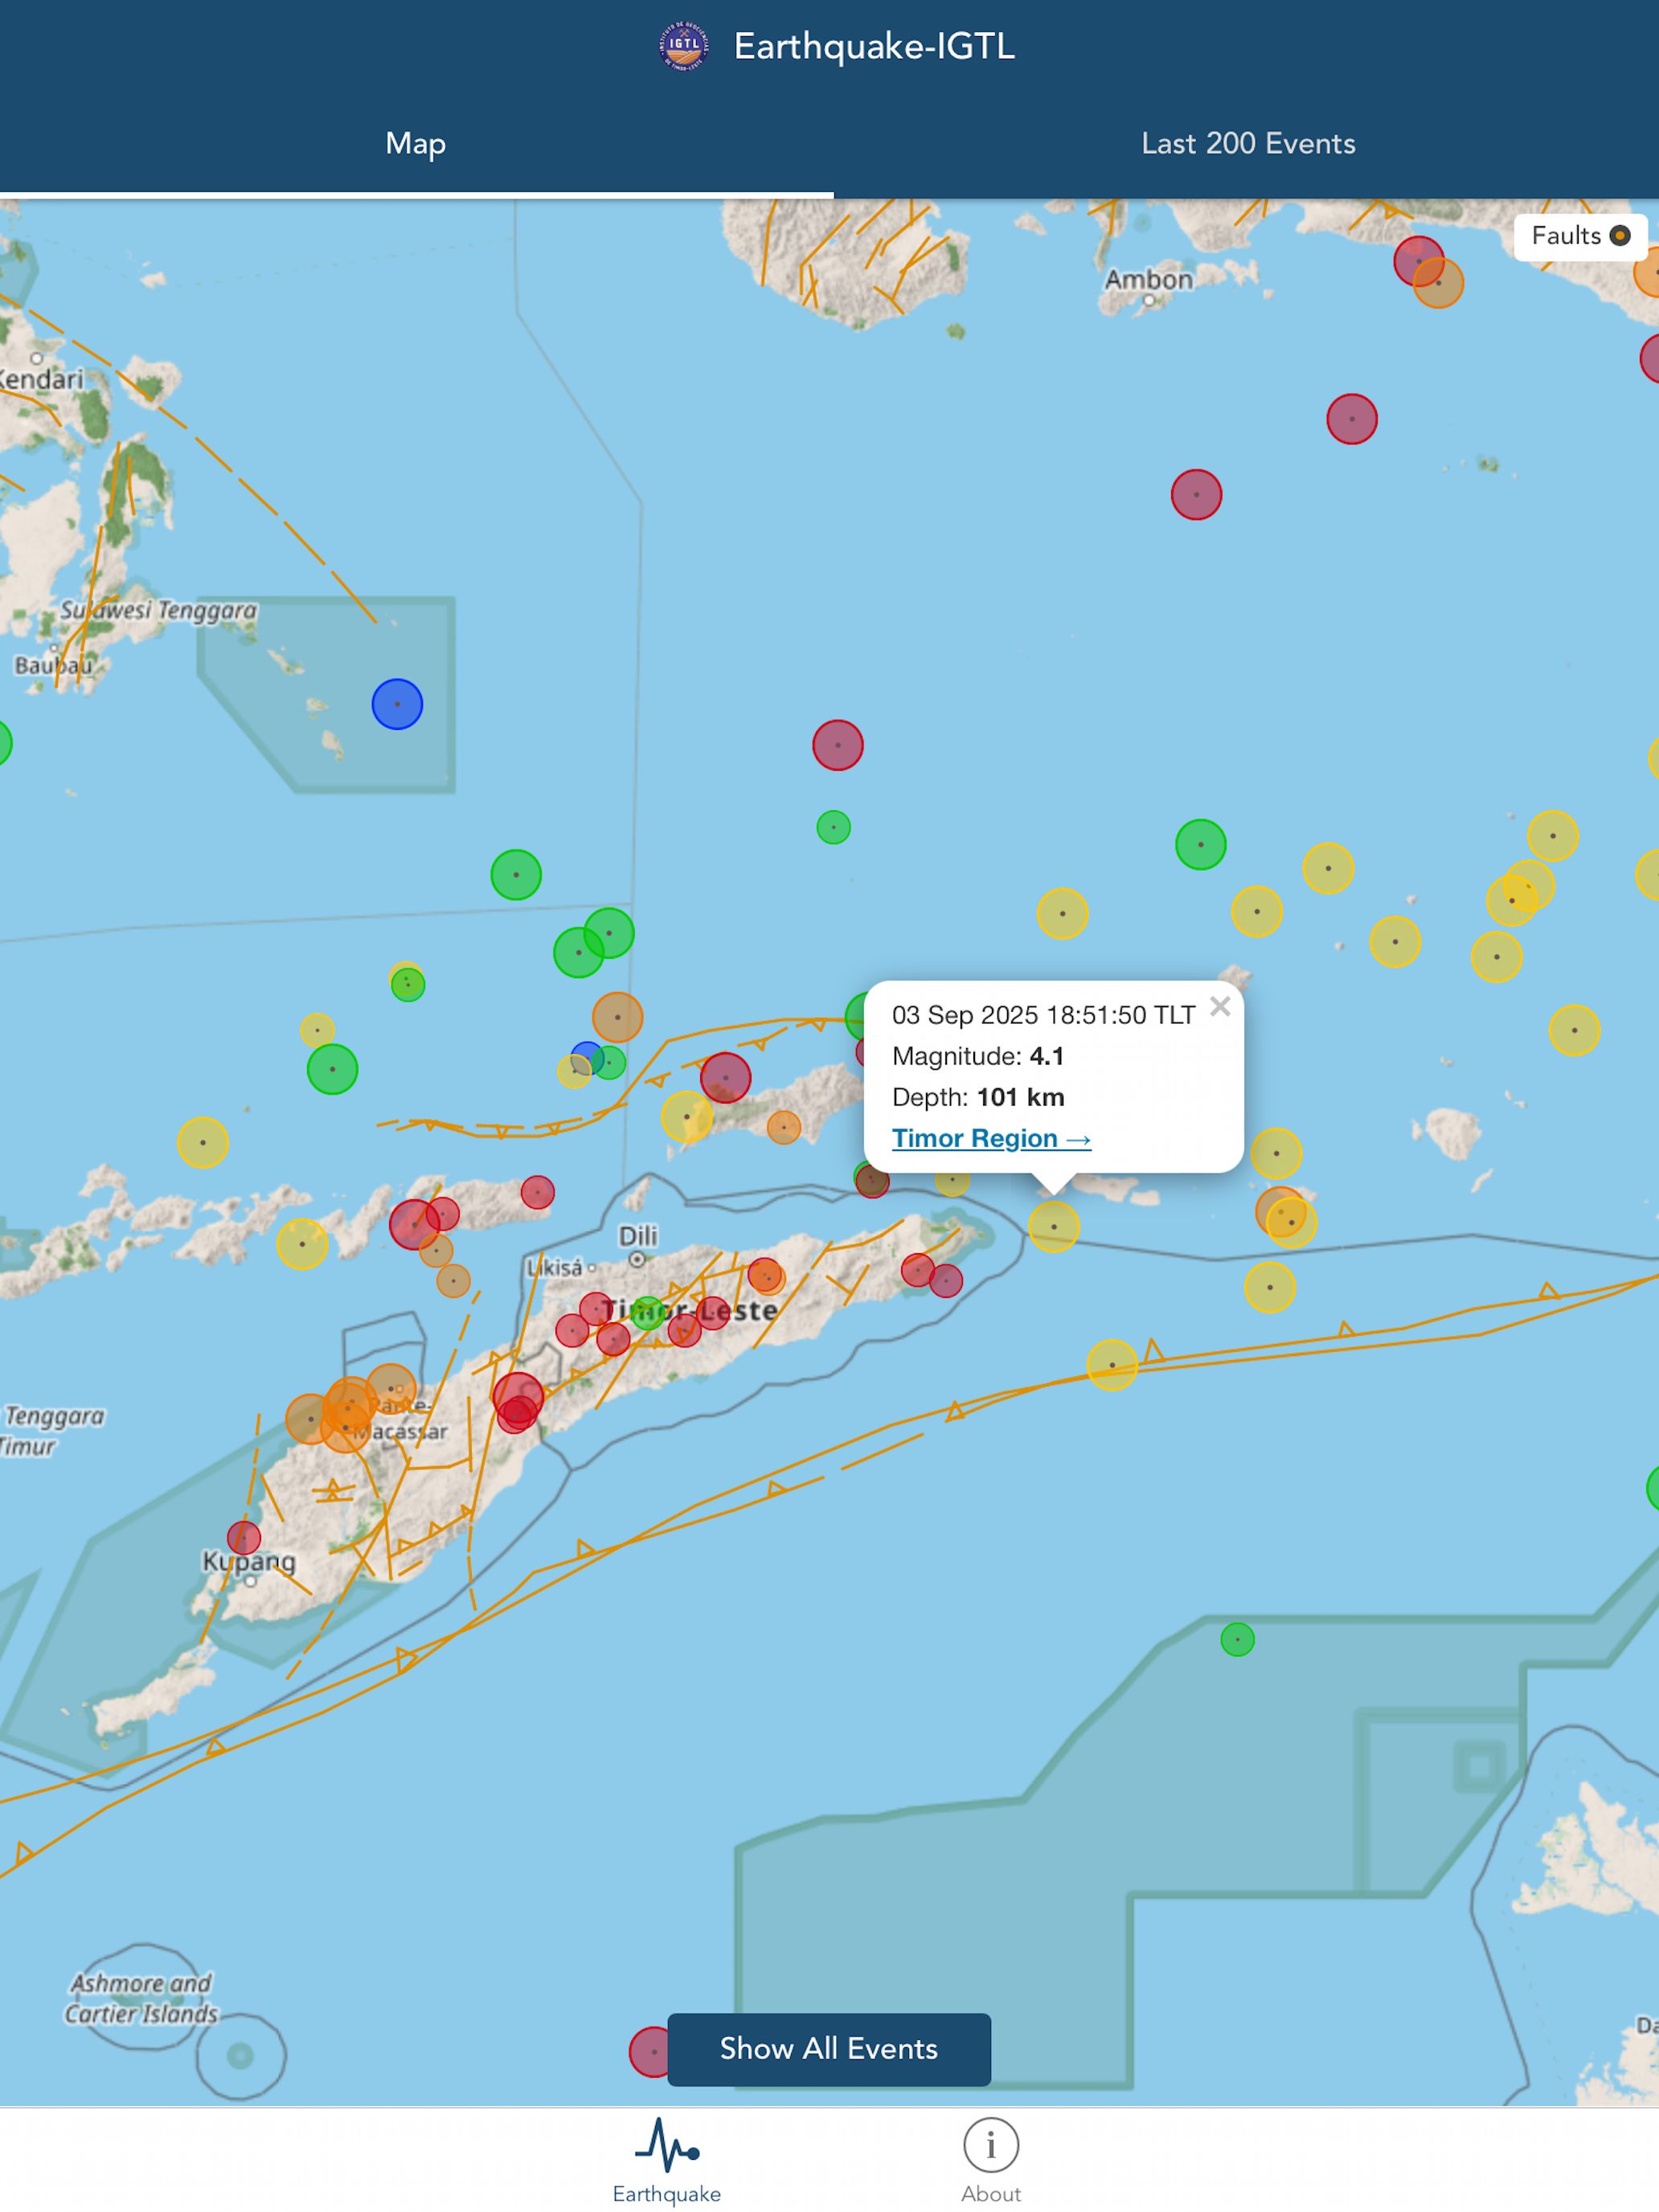Tap the yellow marker below the popup
Viewport: 1659px width, 2212px height.
[1053, 1226]
